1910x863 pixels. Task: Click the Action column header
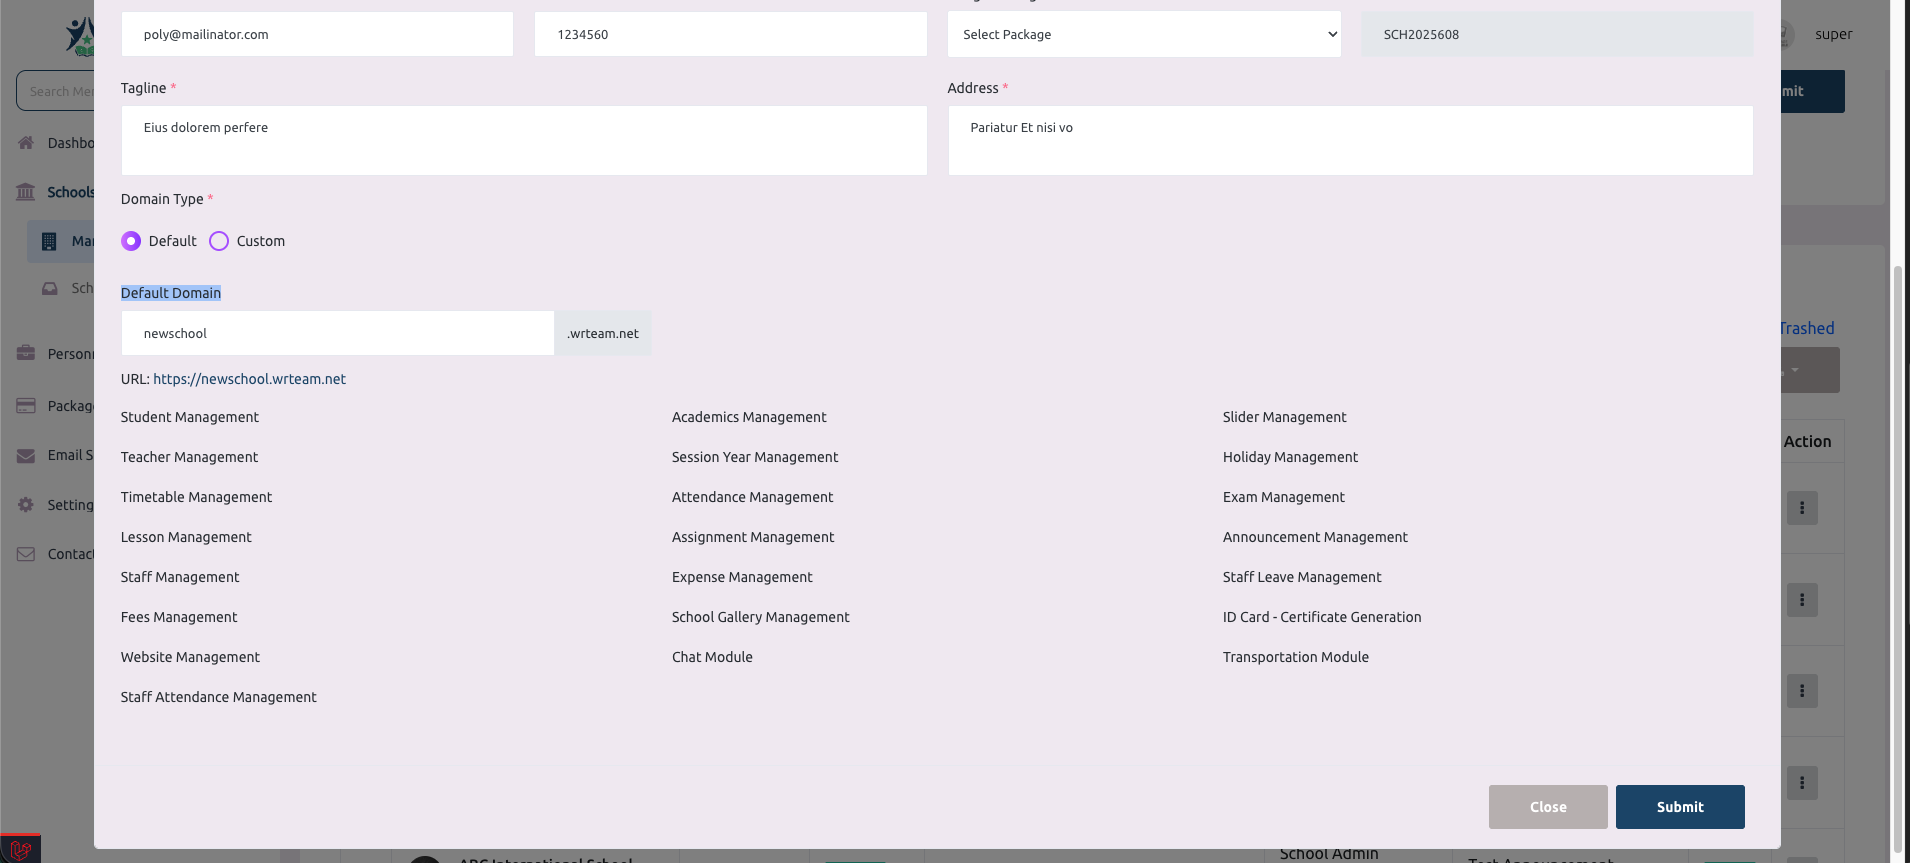click(1808, 441)
